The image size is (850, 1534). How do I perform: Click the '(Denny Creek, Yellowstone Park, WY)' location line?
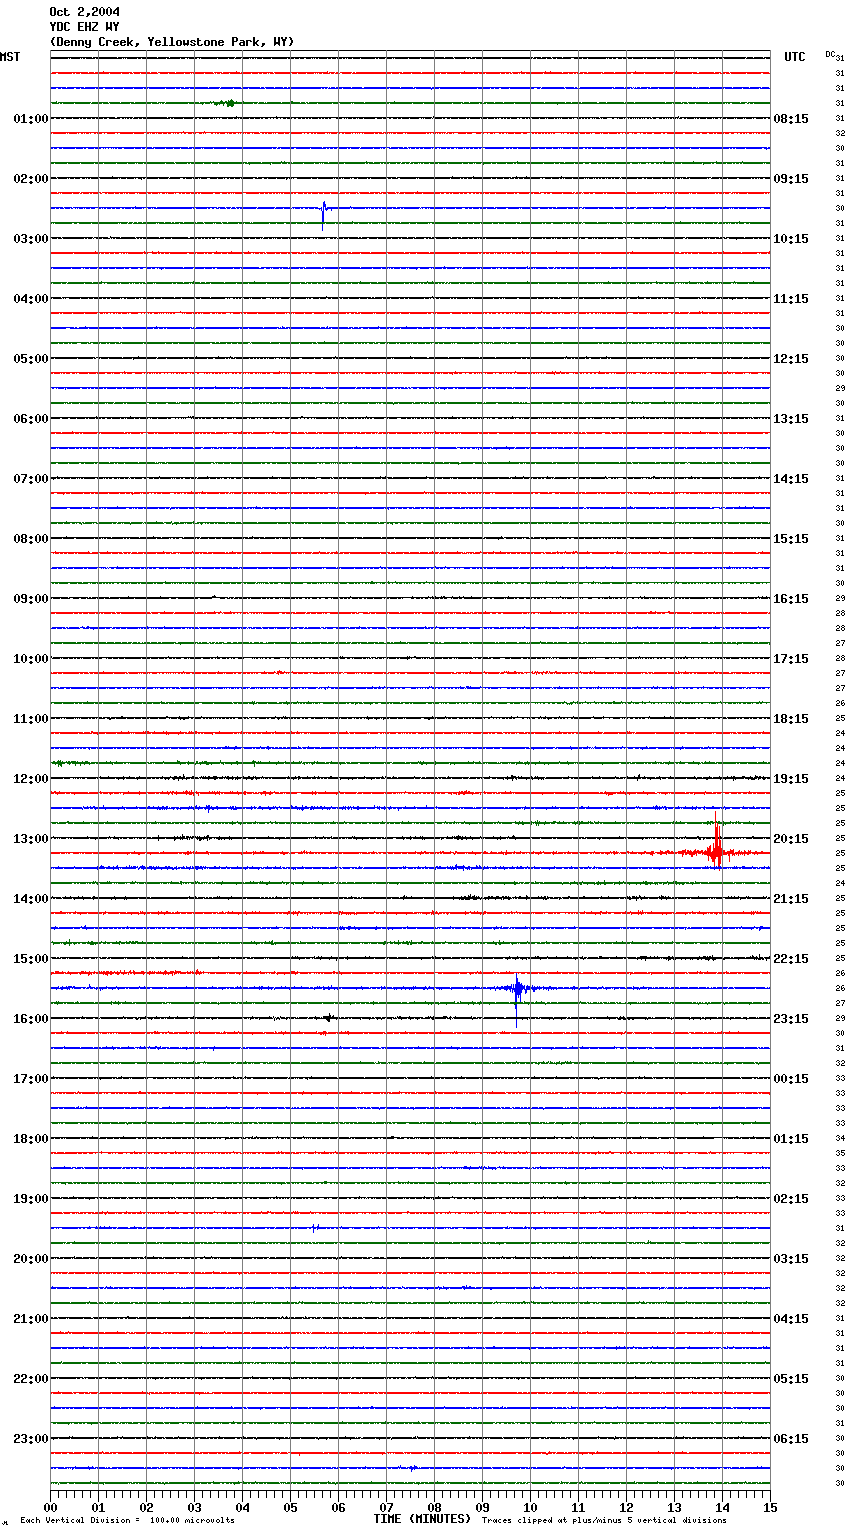point(172,42)
